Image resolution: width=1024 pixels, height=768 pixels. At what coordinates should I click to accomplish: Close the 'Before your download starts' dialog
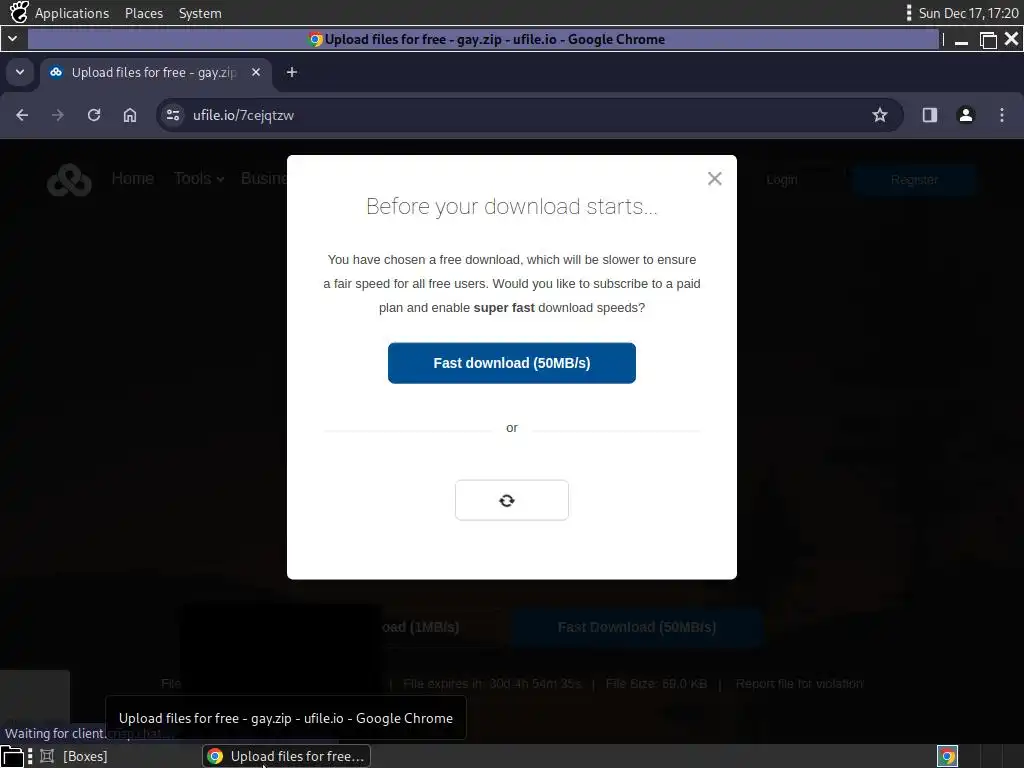tap(714, 178)
